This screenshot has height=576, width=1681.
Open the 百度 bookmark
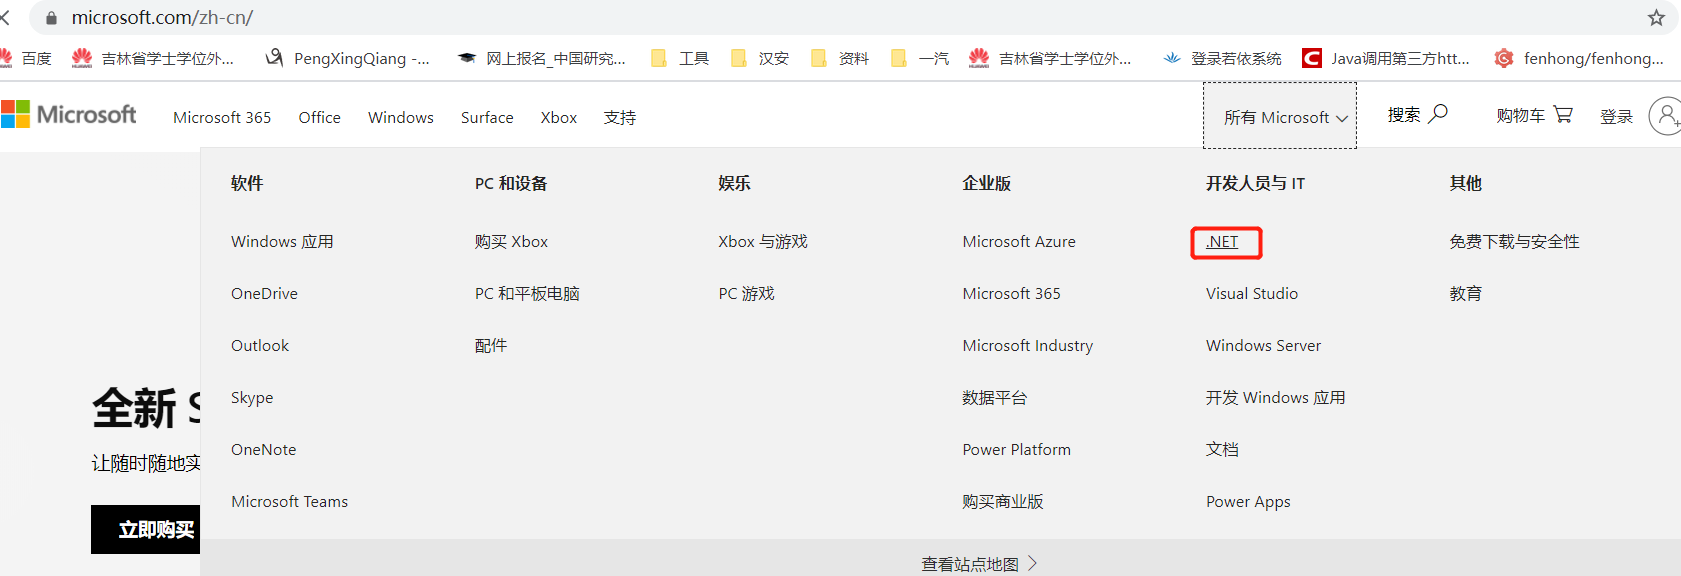[x=26, y=59]
